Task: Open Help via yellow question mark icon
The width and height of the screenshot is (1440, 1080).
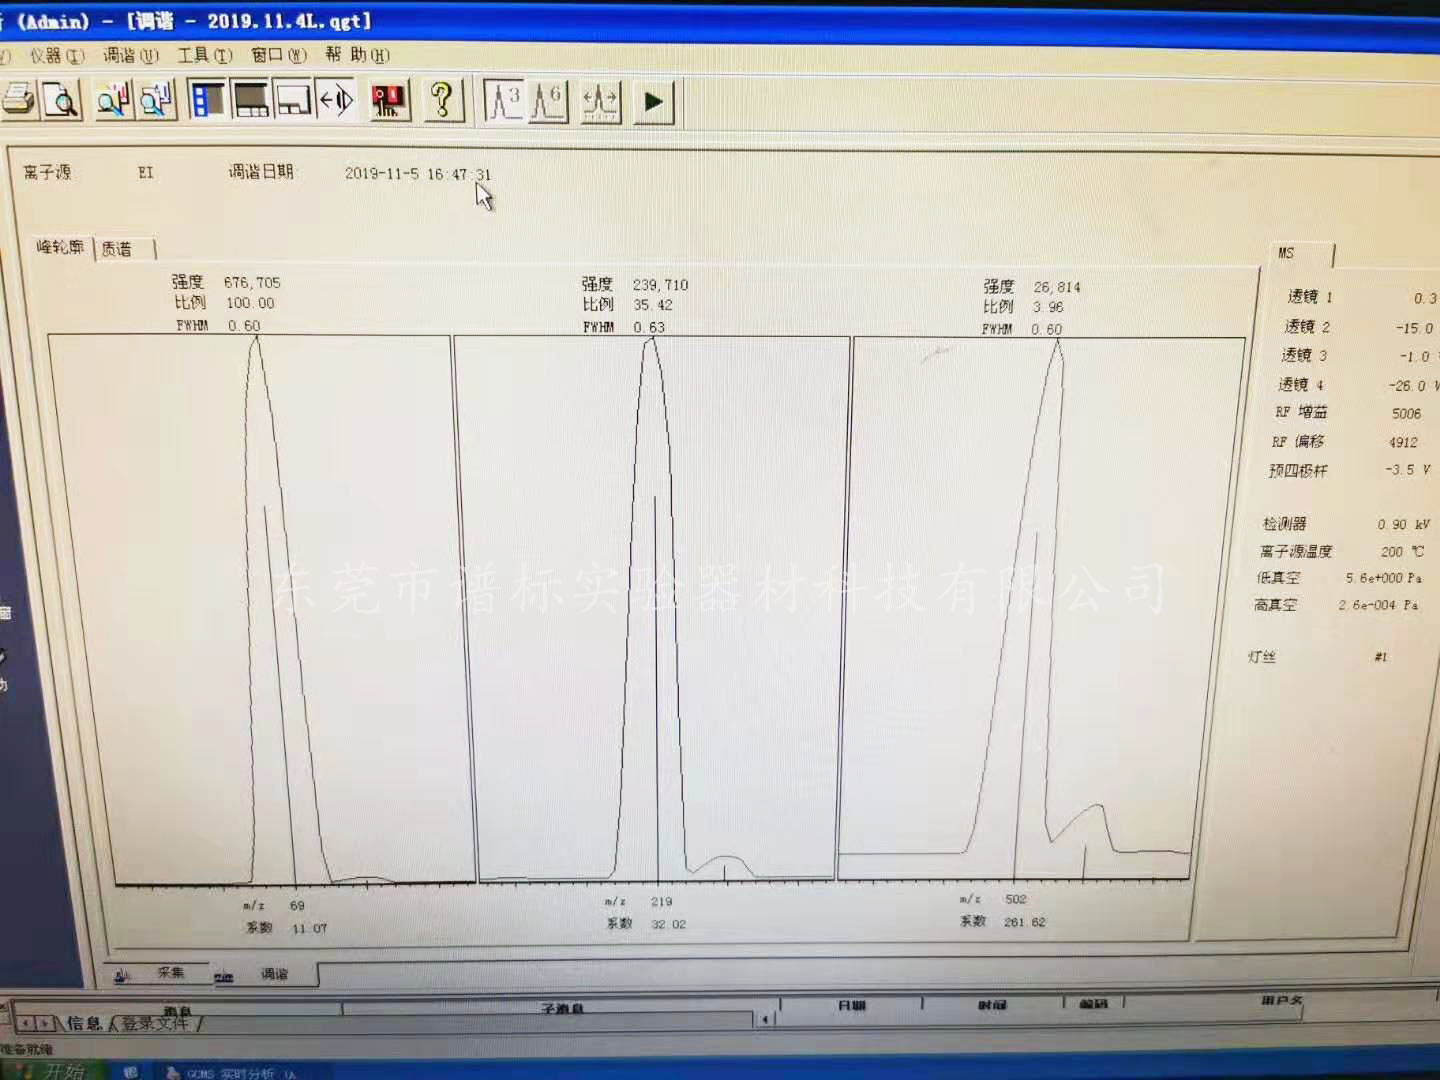Action: [x=442, y=100]
